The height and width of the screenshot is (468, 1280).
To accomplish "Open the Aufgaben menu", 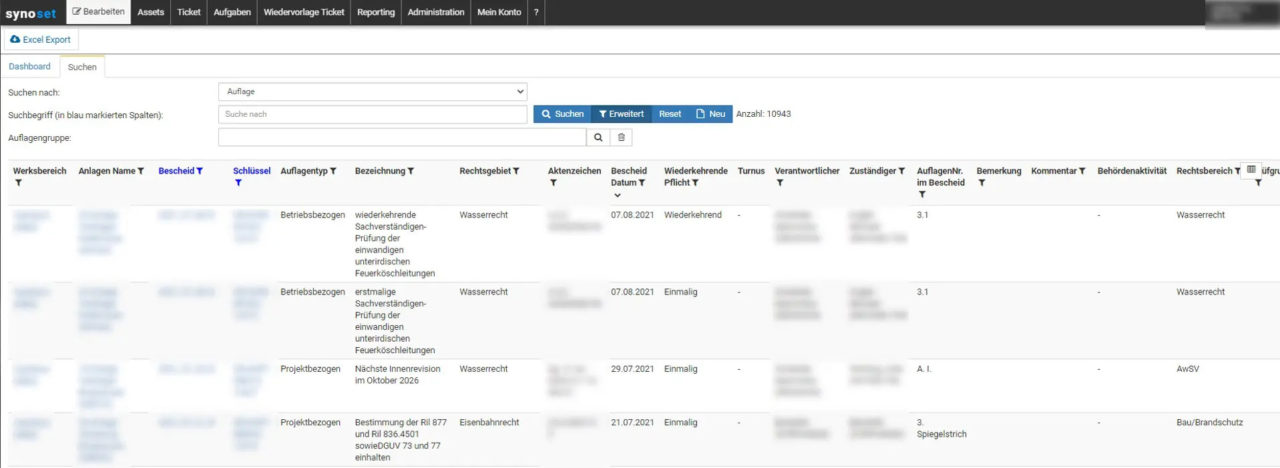I will pos(232,12).
